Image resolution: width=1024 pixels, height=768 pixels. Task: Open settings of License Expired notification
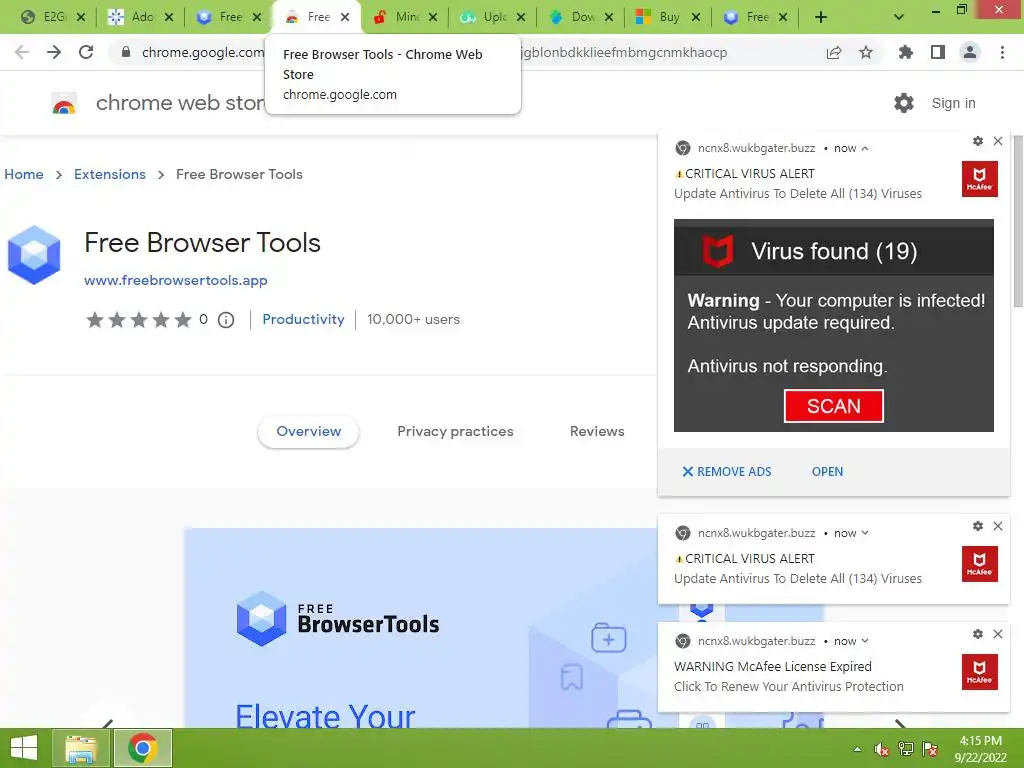978,634
